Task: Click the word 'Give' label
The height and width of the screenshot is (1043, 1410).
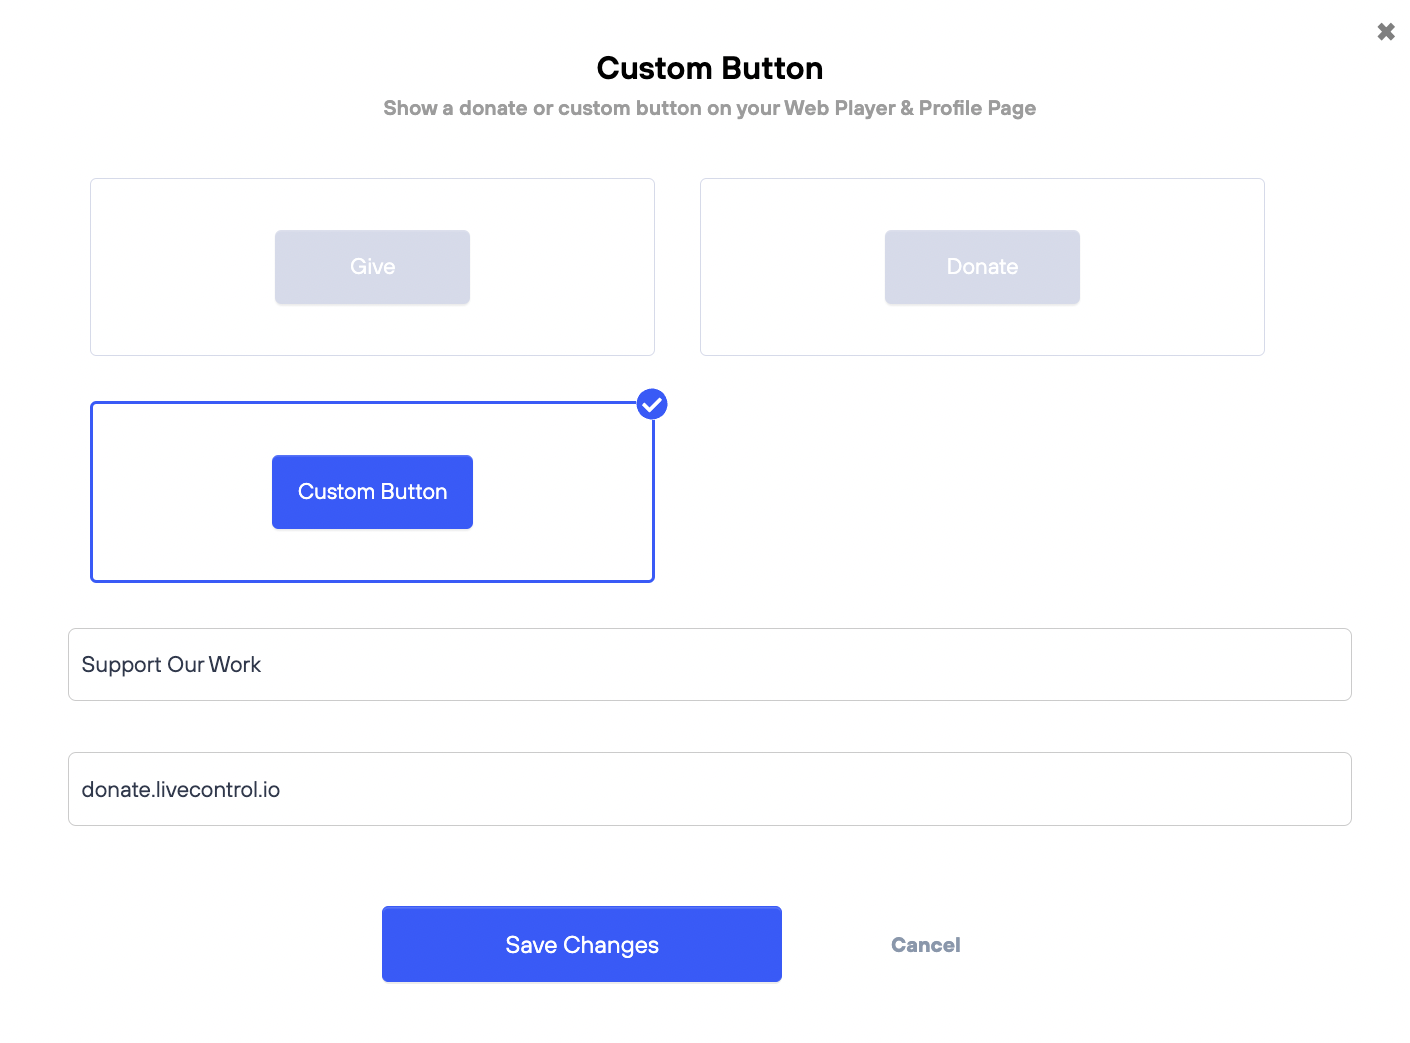Action: 372,267
